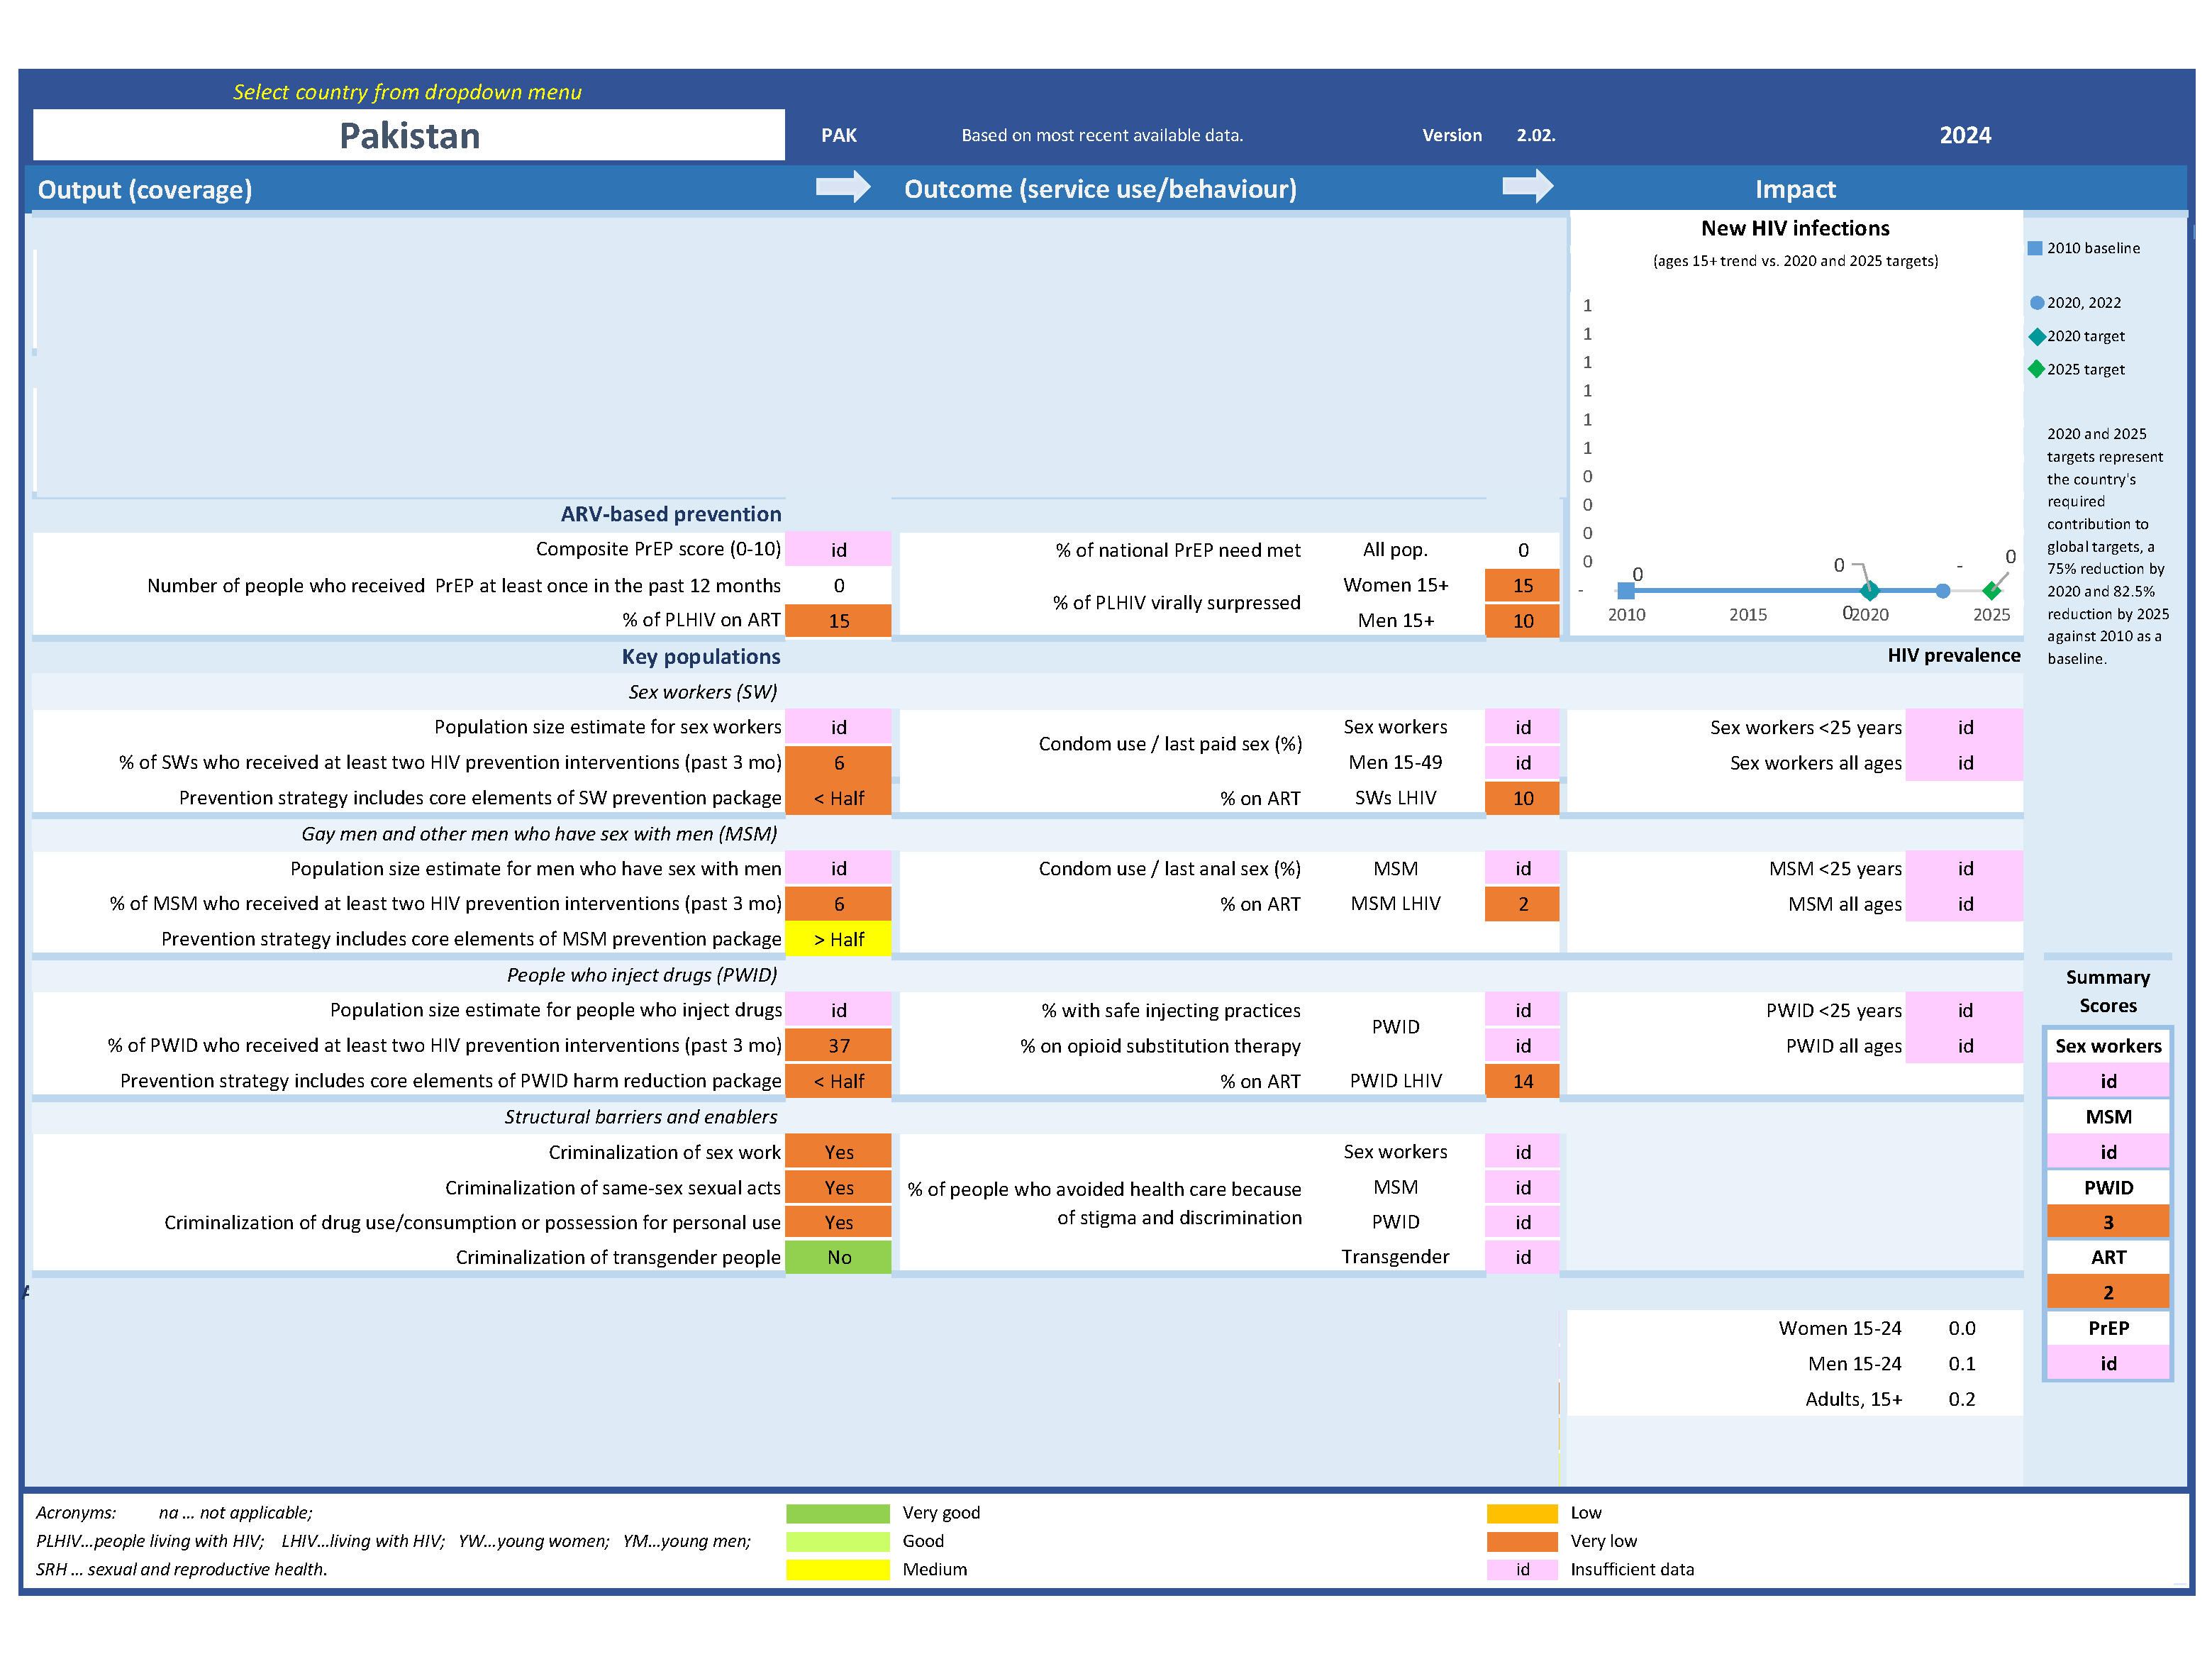Click the 2020, 2022 legend circle marker
The height and width of the screenshot is (1659, 2212).
tap(2036, 303)
